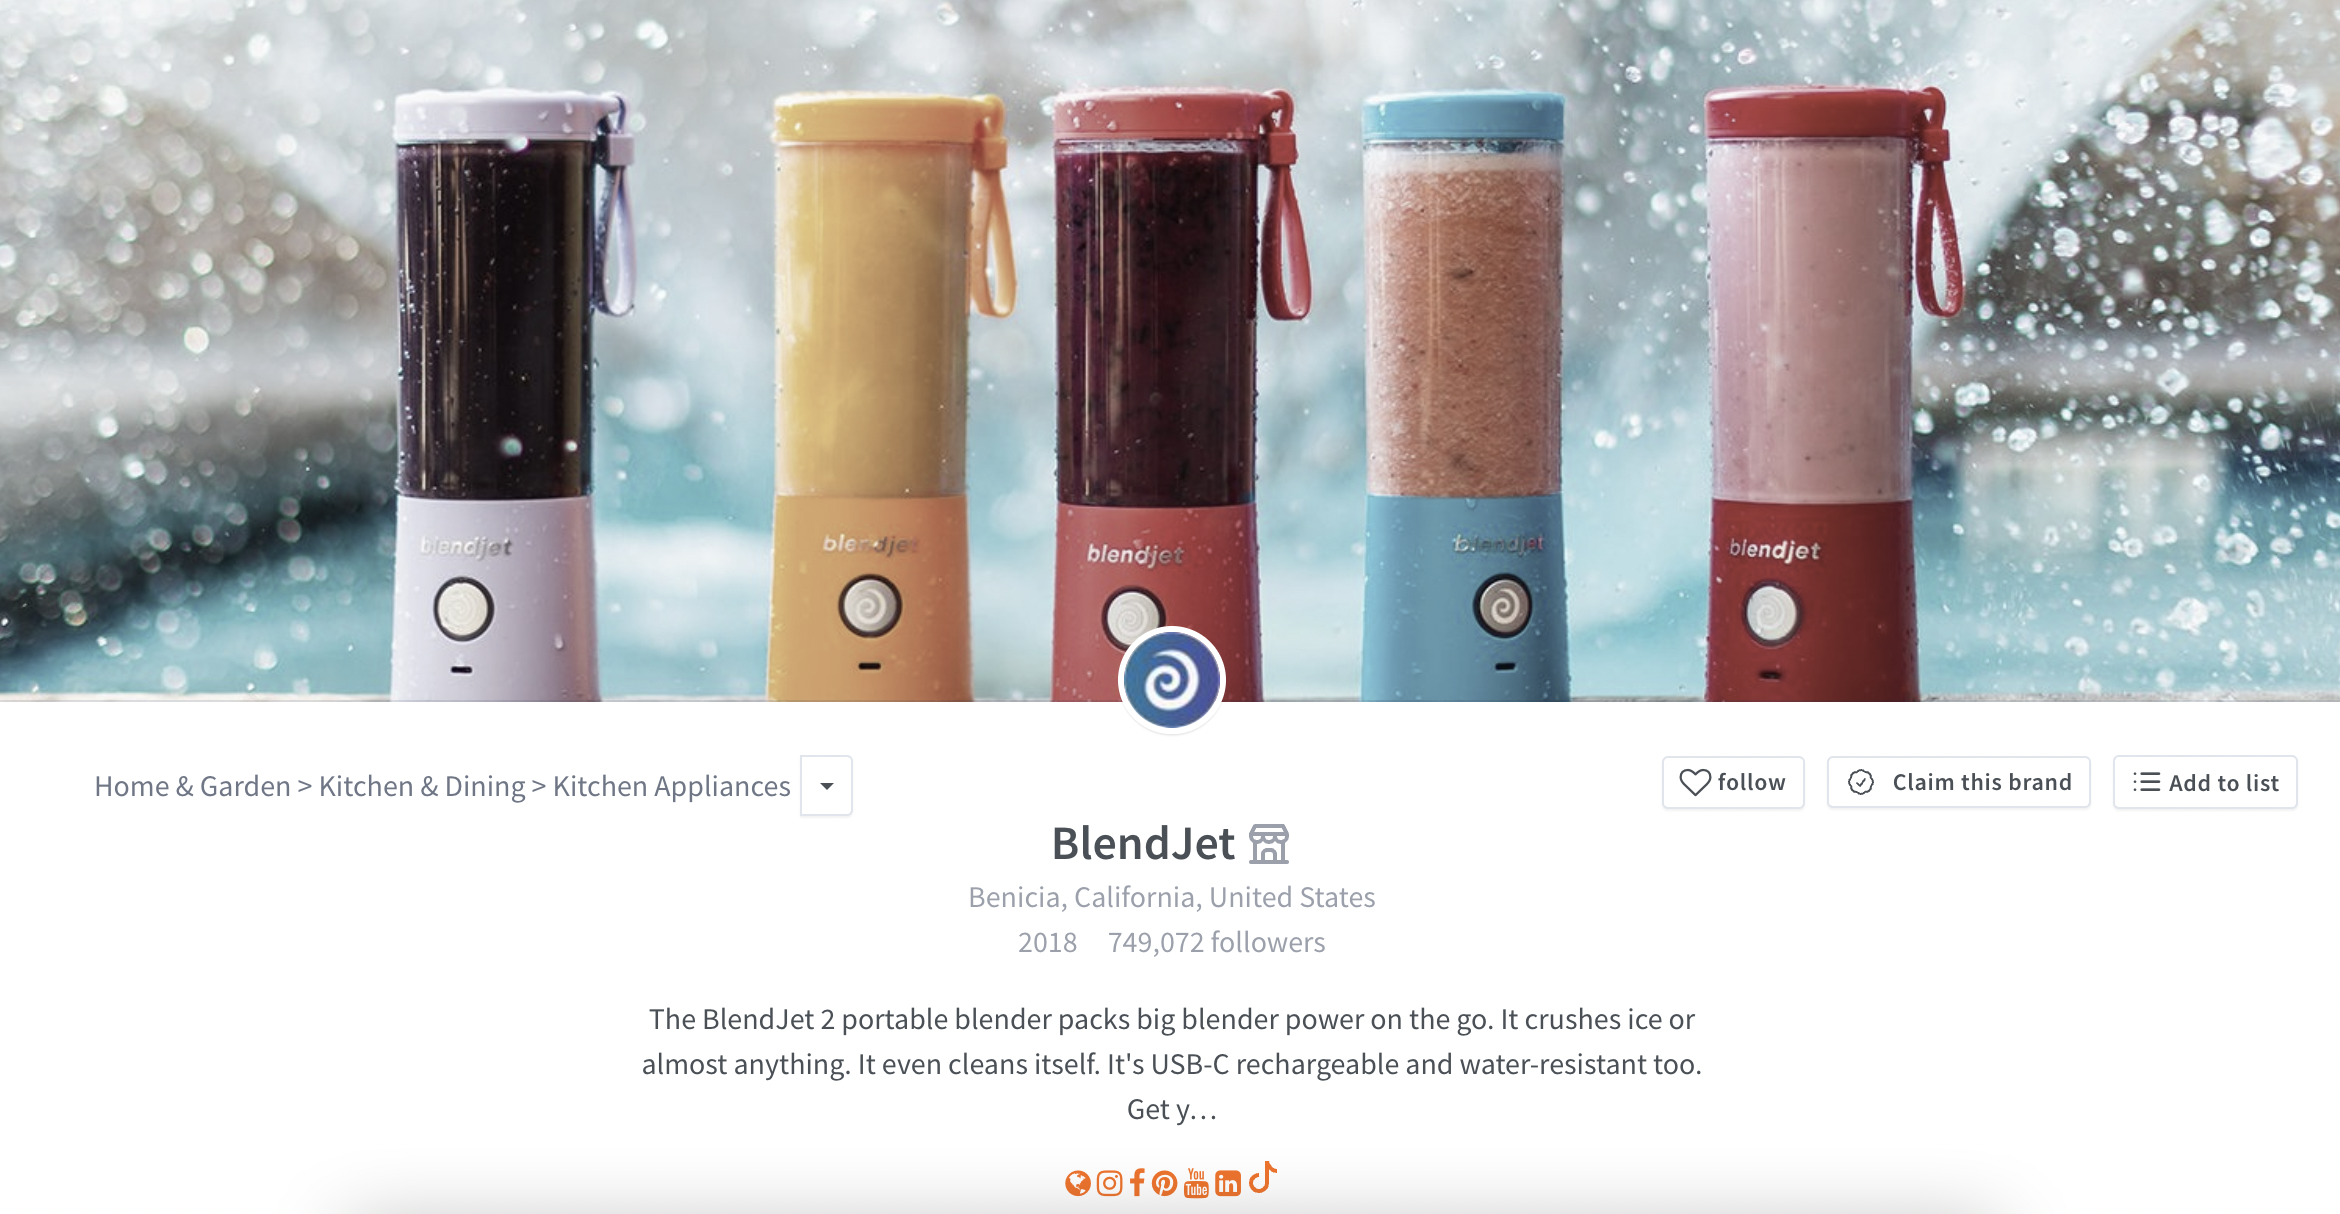This screenshot has height=1214, width=2340.
Task: Expand the category breadcrumb dropdown arrow
Action: (826, 786)
